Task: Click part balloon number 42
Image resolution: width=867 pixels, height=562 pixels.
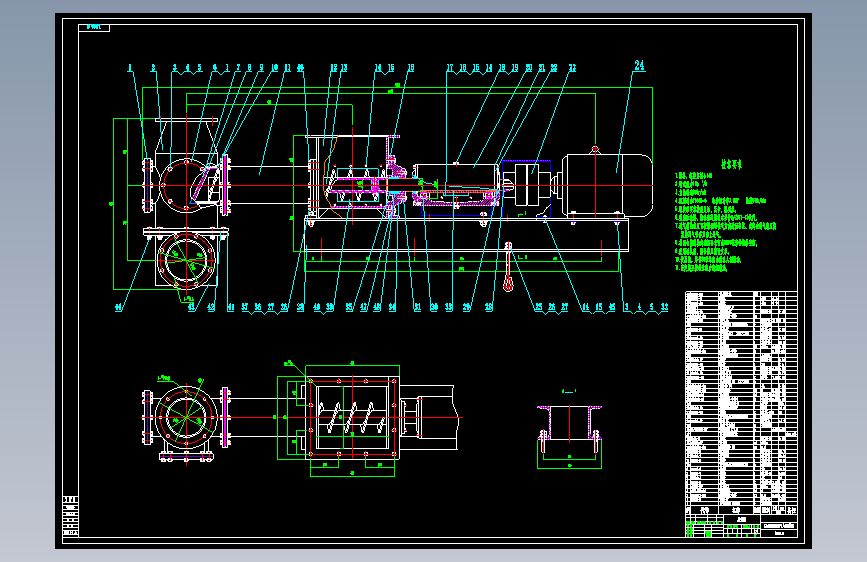Action: 211,307
